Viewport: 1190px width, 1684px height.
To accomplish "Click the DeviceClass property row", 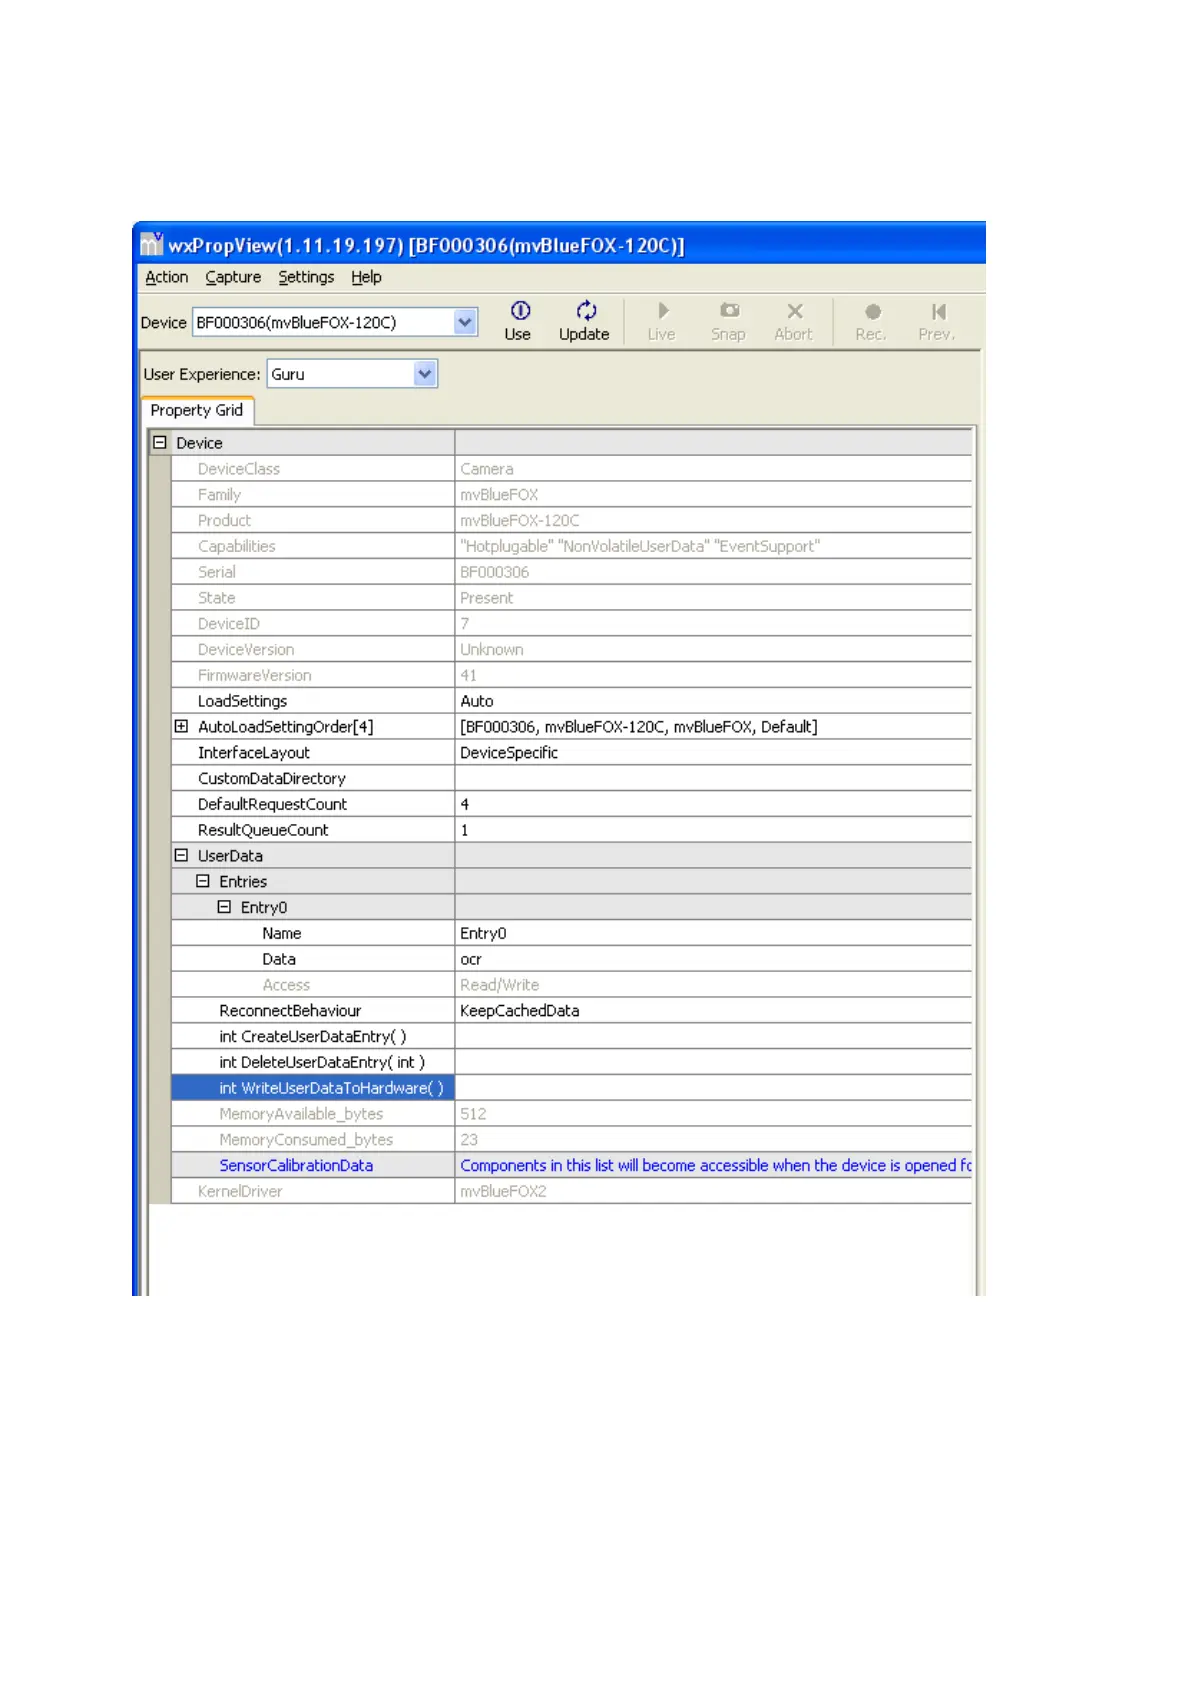I will 571,469.
